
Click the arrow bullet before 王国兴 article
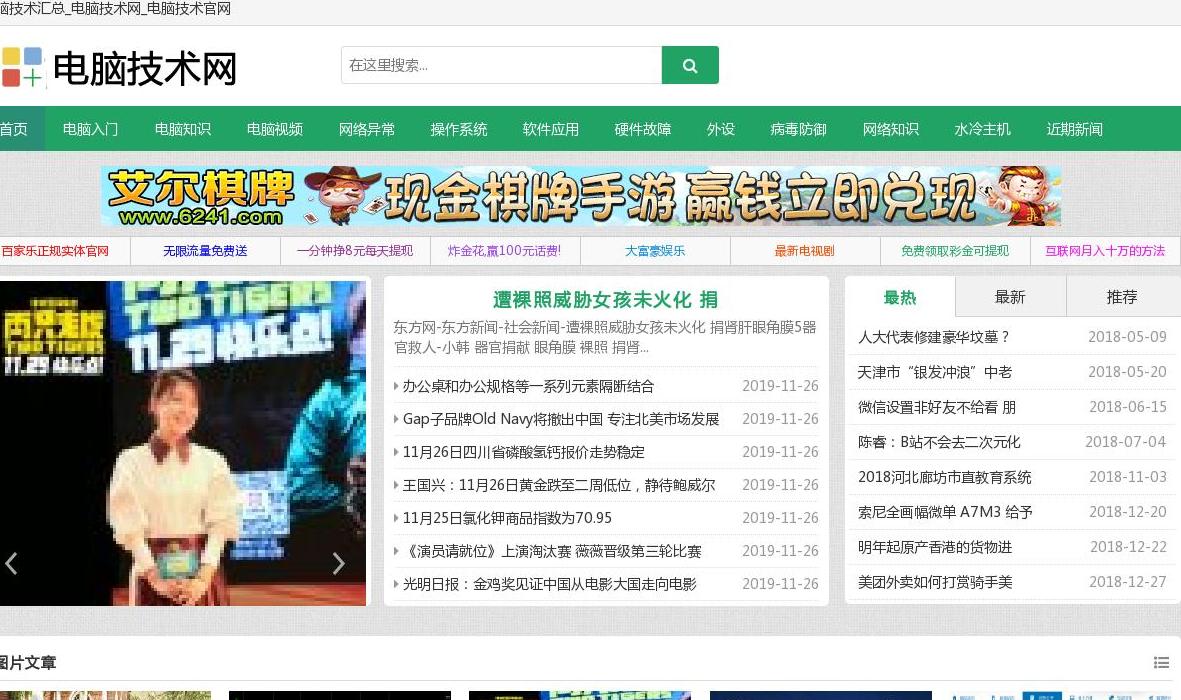[396, 485]
